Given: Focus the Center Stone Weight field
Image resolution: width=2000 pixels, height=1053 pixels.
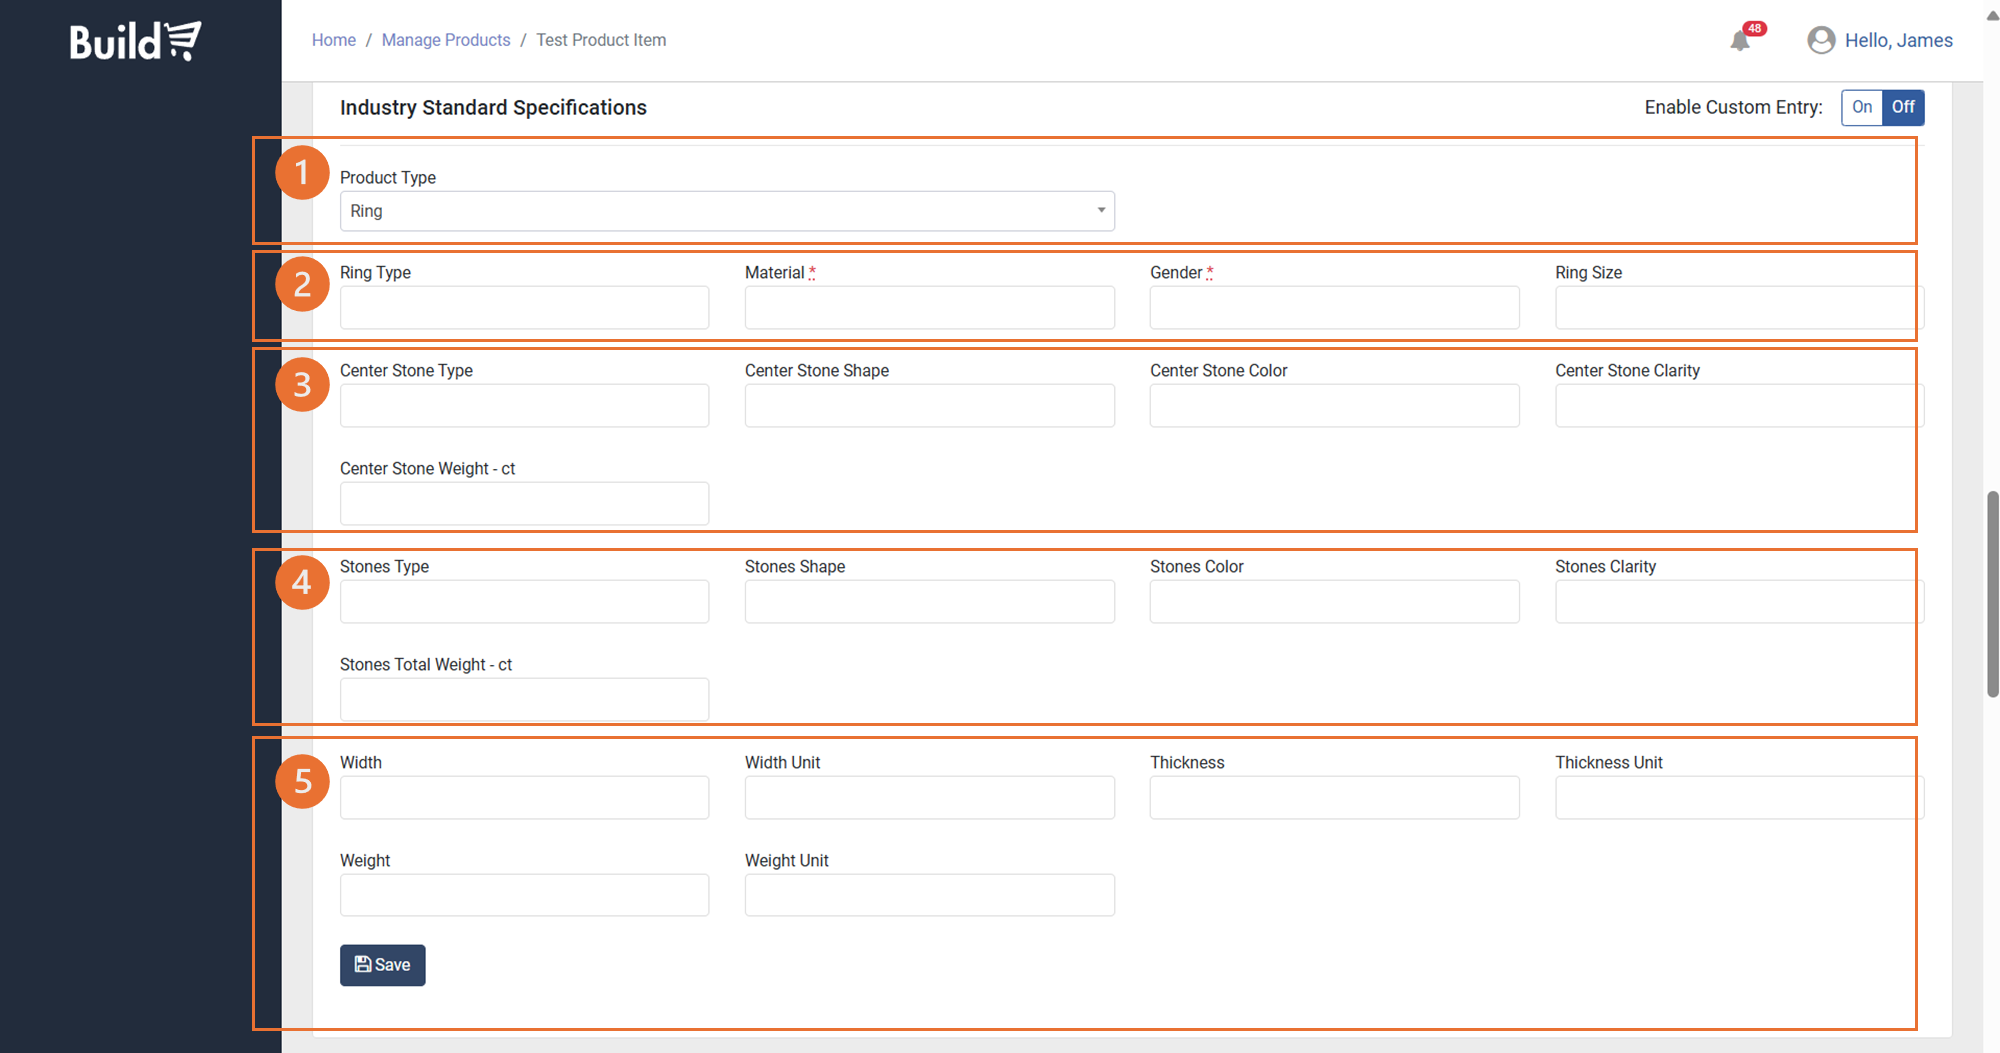Looking at the screenshot, I should (x=524, y=504).
